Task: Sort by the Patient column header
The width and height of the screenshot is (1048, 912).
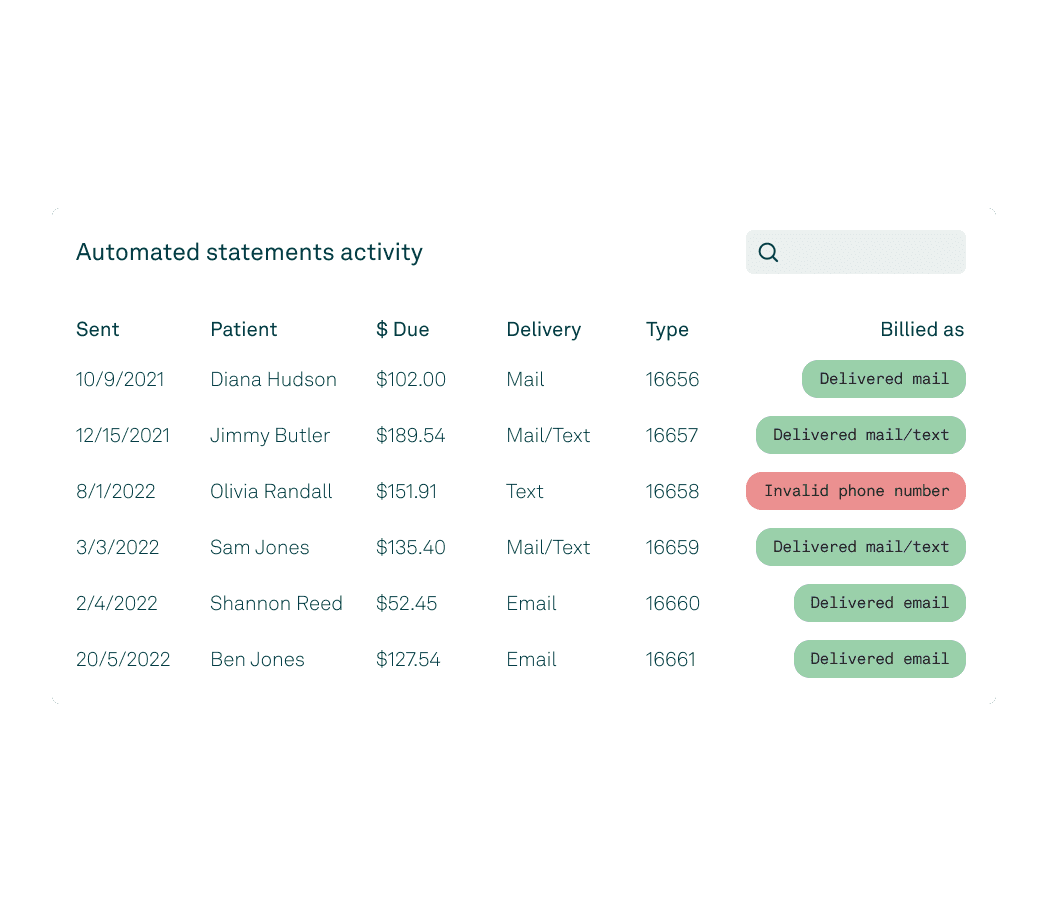Action: pyautogui.click(x=243, y=329)
